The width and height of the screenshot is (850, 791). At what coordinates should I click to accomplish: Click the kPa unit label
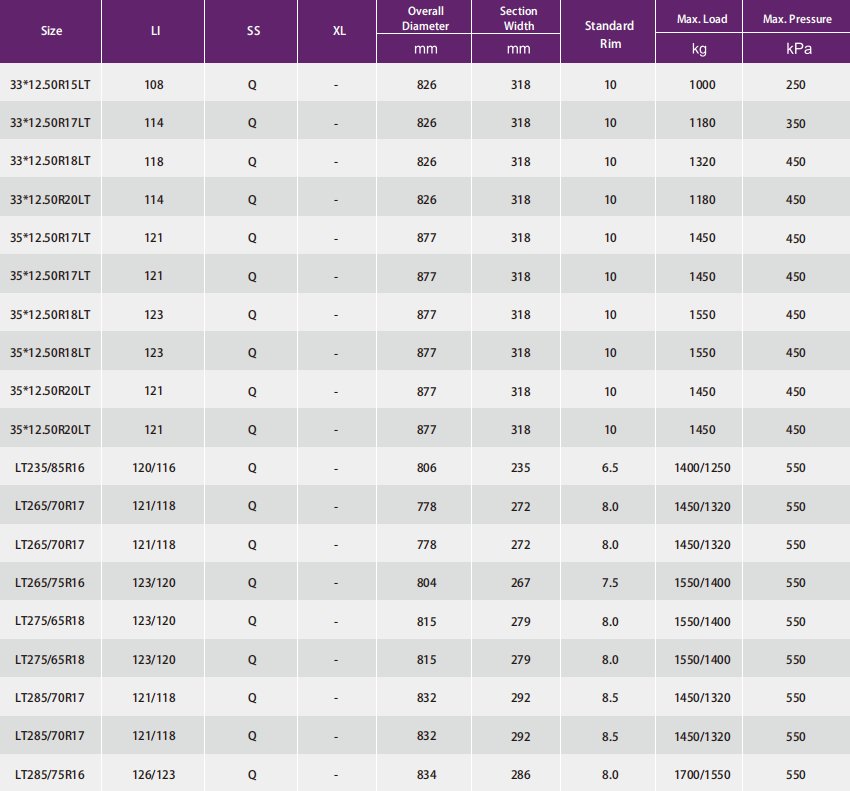tap(796, 48)
